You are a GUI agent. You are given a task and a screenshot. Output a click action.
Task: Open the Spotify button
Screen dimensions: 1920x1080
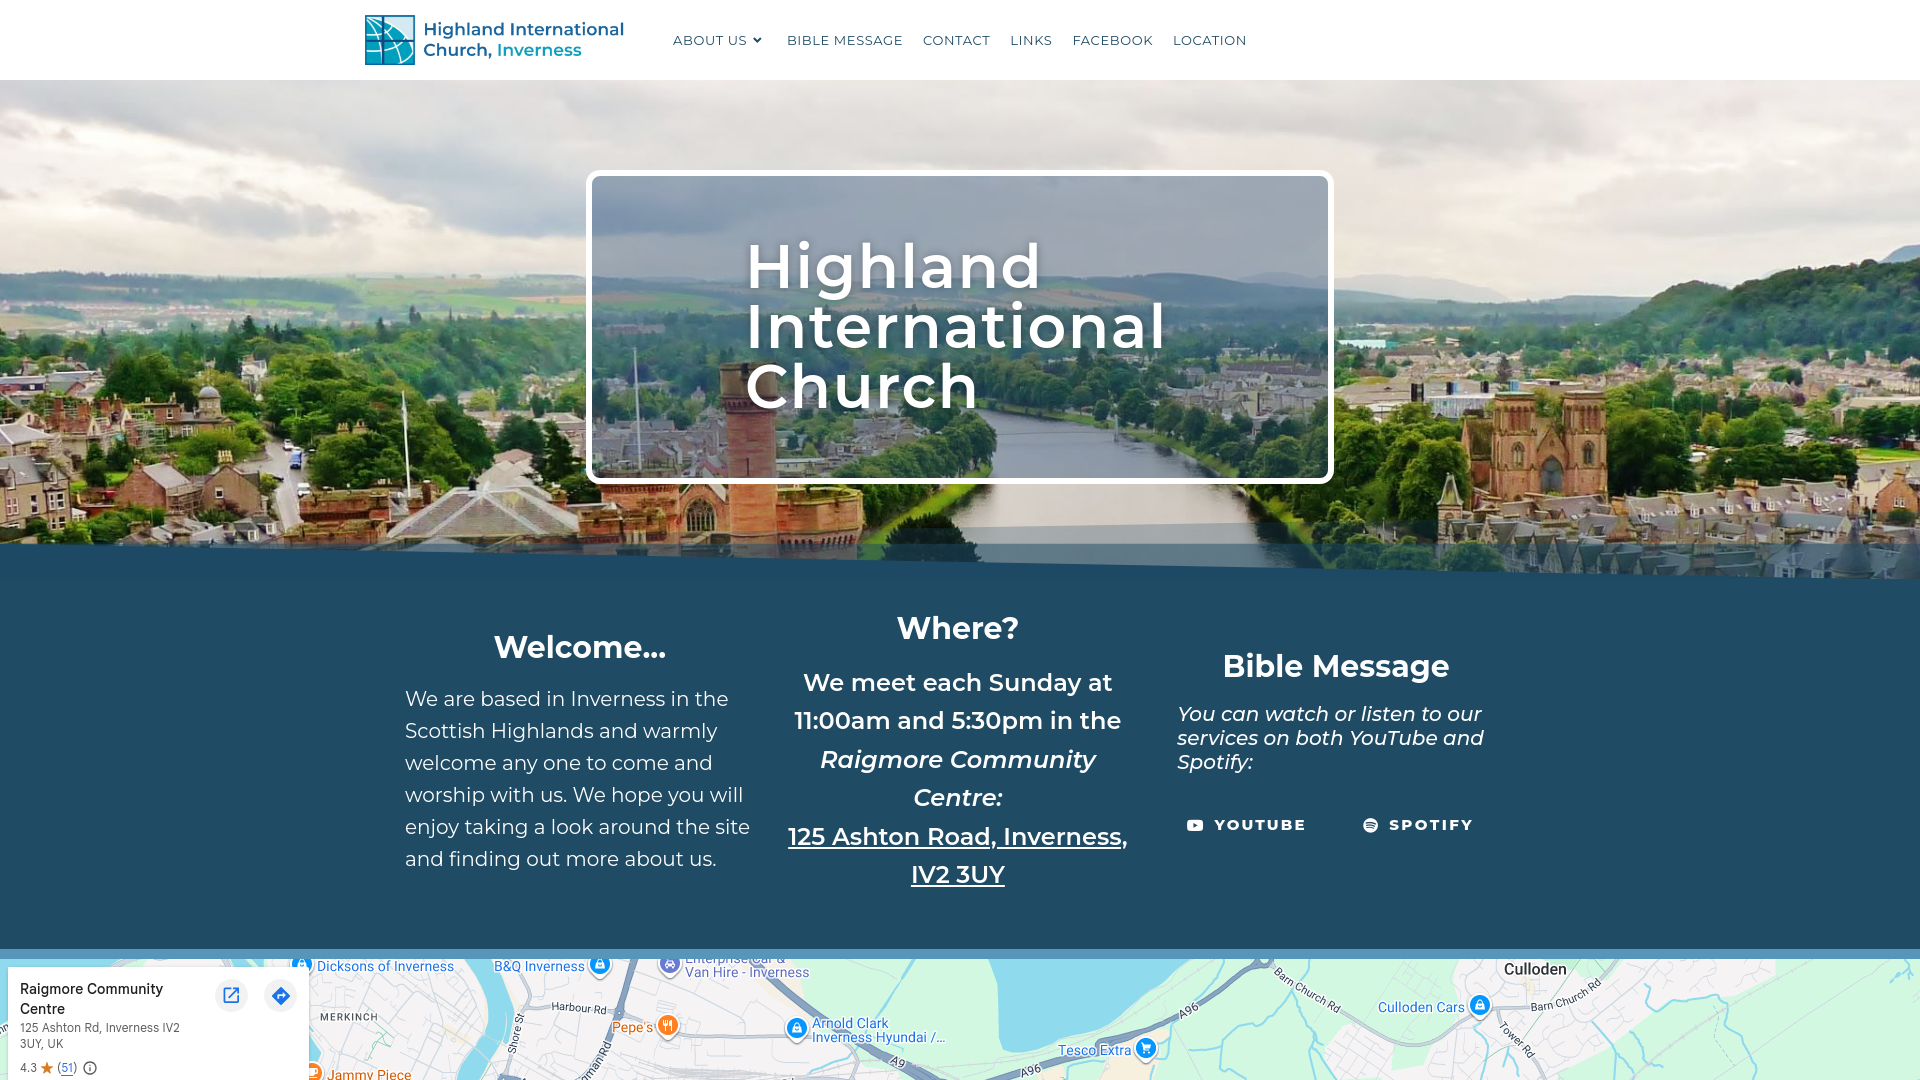coord(1417,825)
